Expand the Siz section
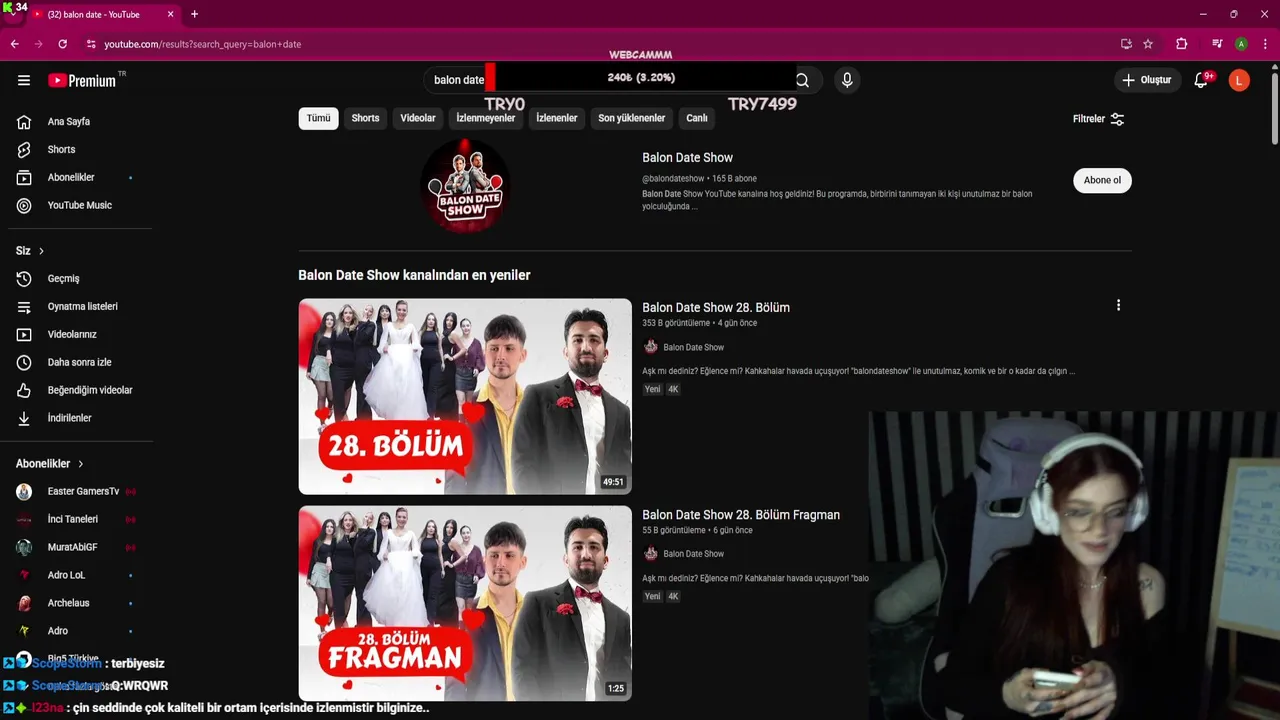Viewport: 1280px width, 720px height. [30, 251]
